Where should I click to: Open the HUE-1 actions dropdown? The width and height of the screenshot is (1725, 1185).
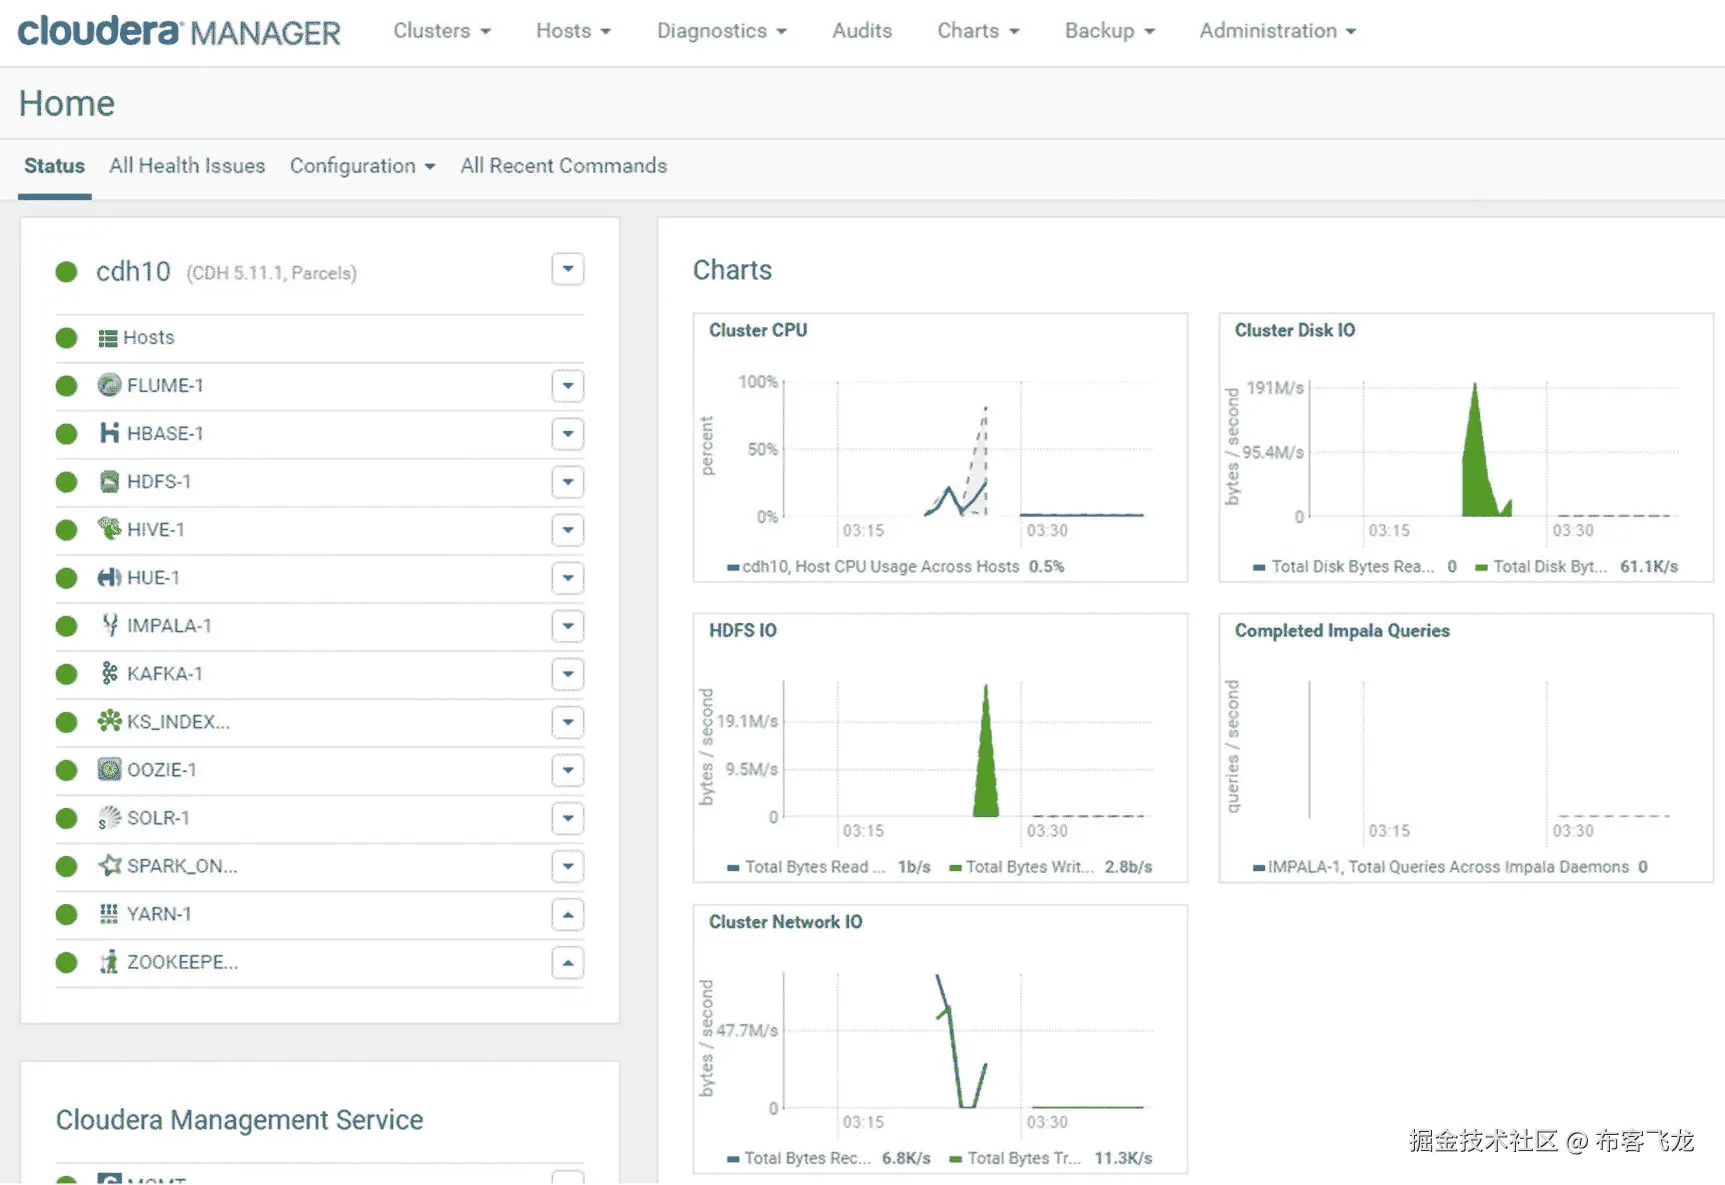coord(568,578)
